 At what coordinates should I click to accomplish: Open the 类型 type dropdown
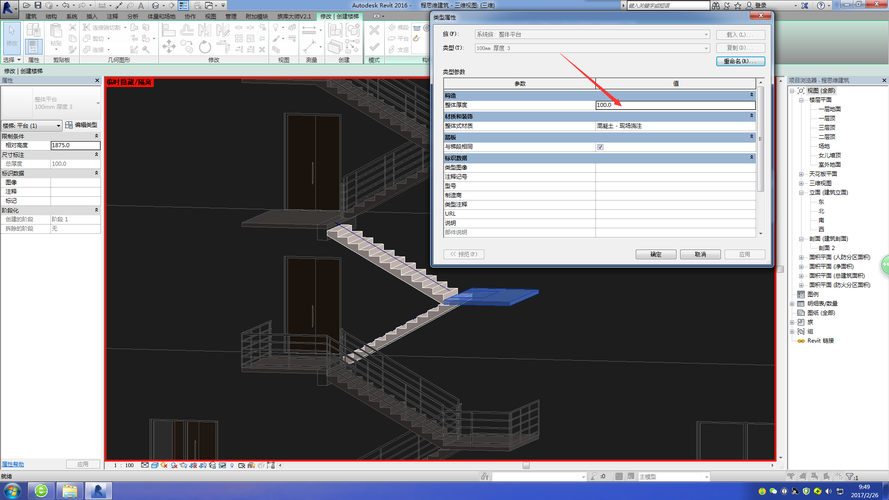(x=592, y=48)
